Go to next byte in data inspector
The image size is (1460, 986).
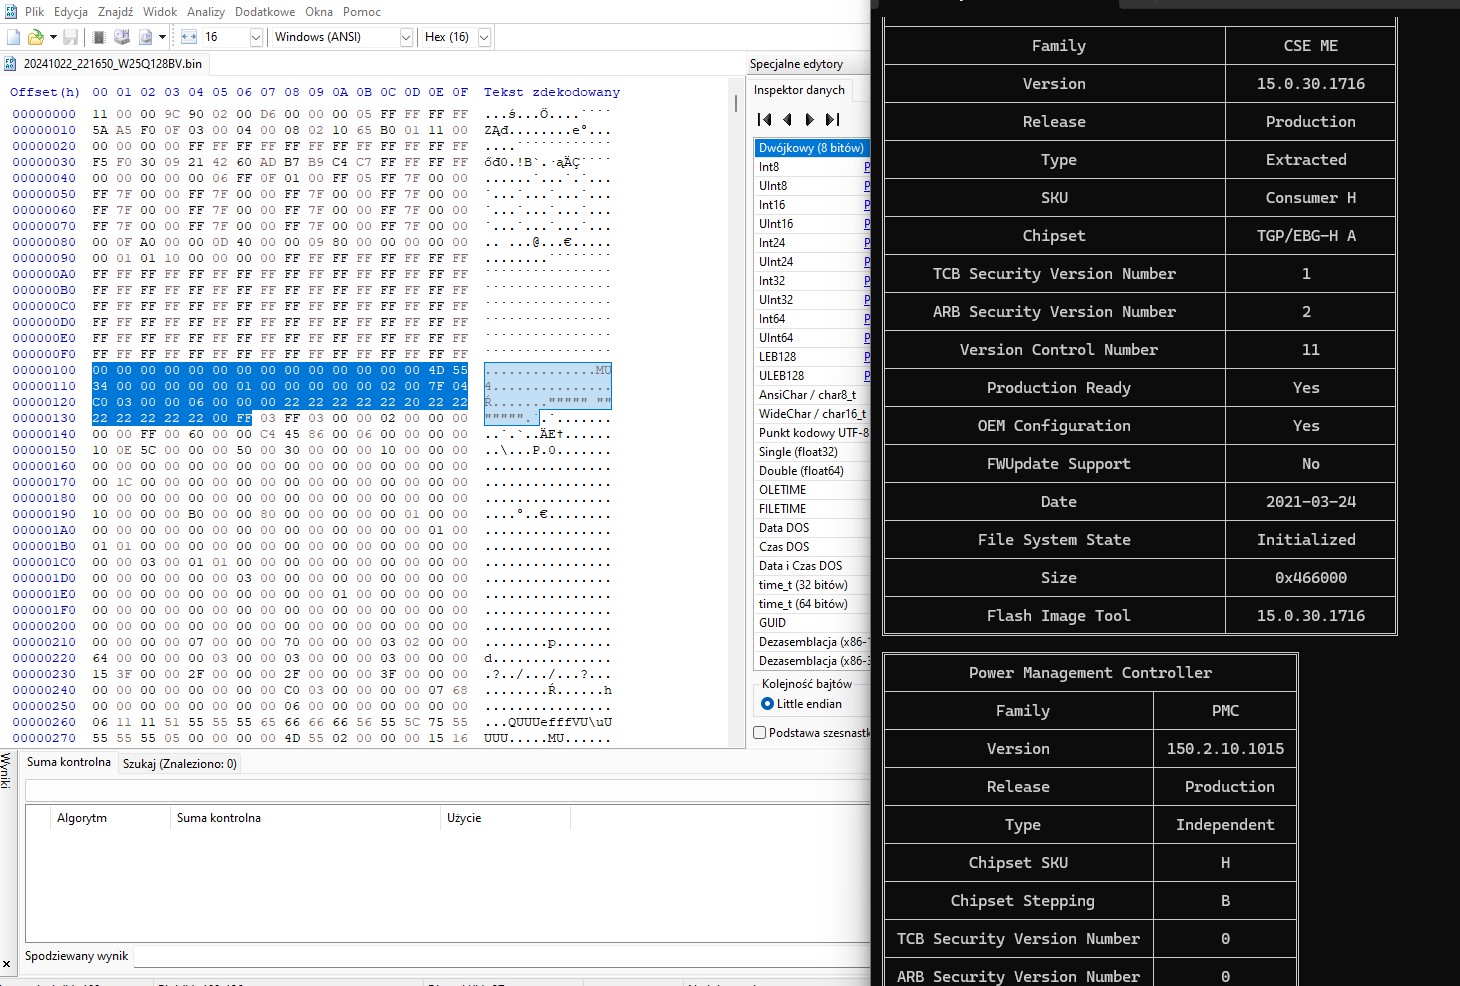coord(810,119)
